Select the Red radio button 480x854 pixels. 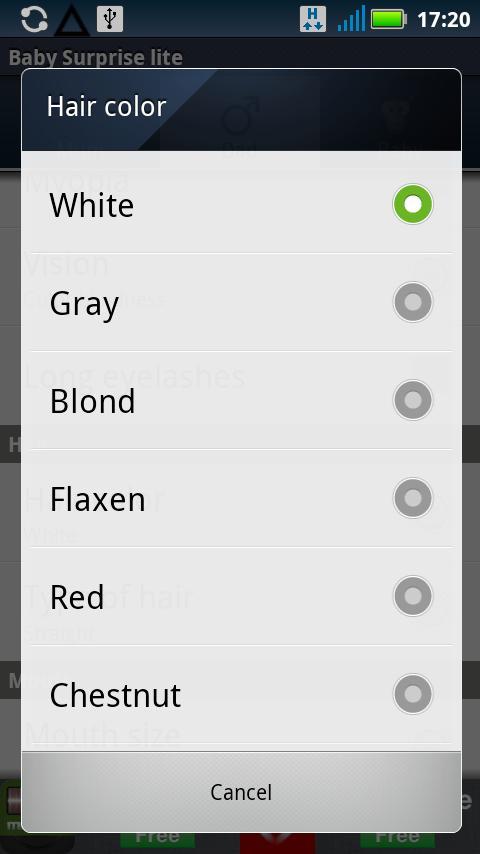click(x=413, y=596)
